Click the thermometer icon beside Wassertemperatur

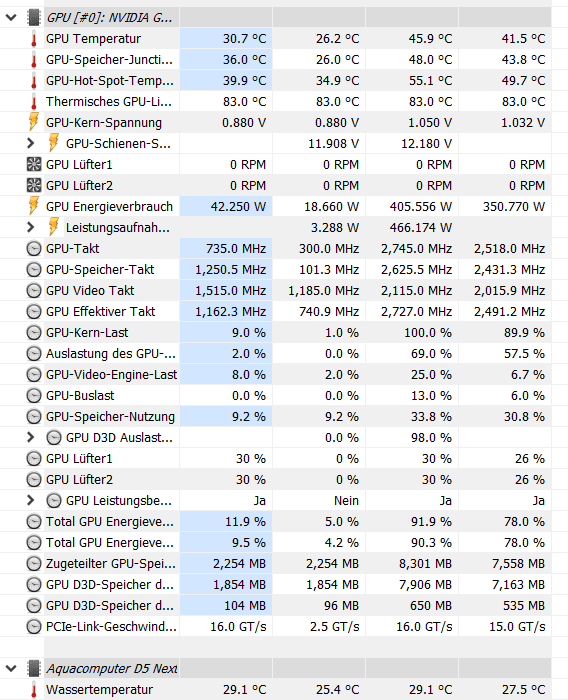34,690
